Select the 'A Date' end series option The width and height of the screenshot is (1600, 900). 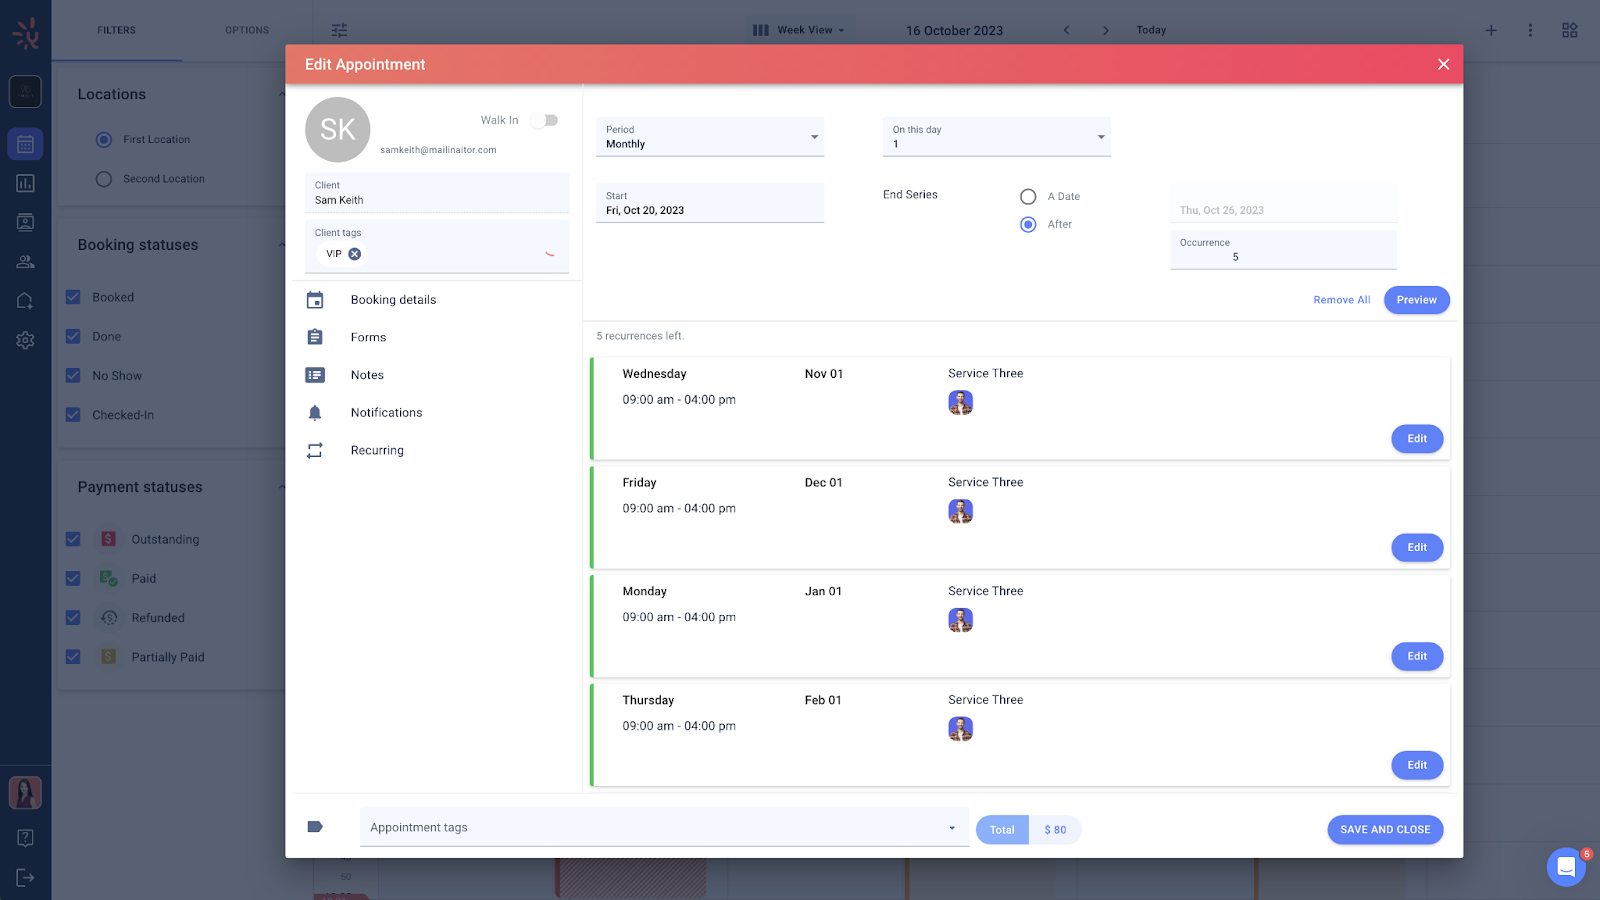click(x=1028, y=197)
